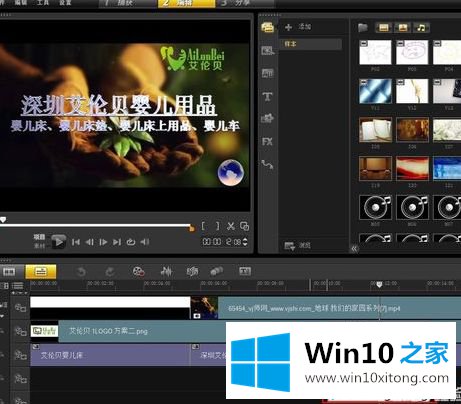Step back to previous frame
The image size is (461, 404).
pyautogui.click(x=89, y=242)
